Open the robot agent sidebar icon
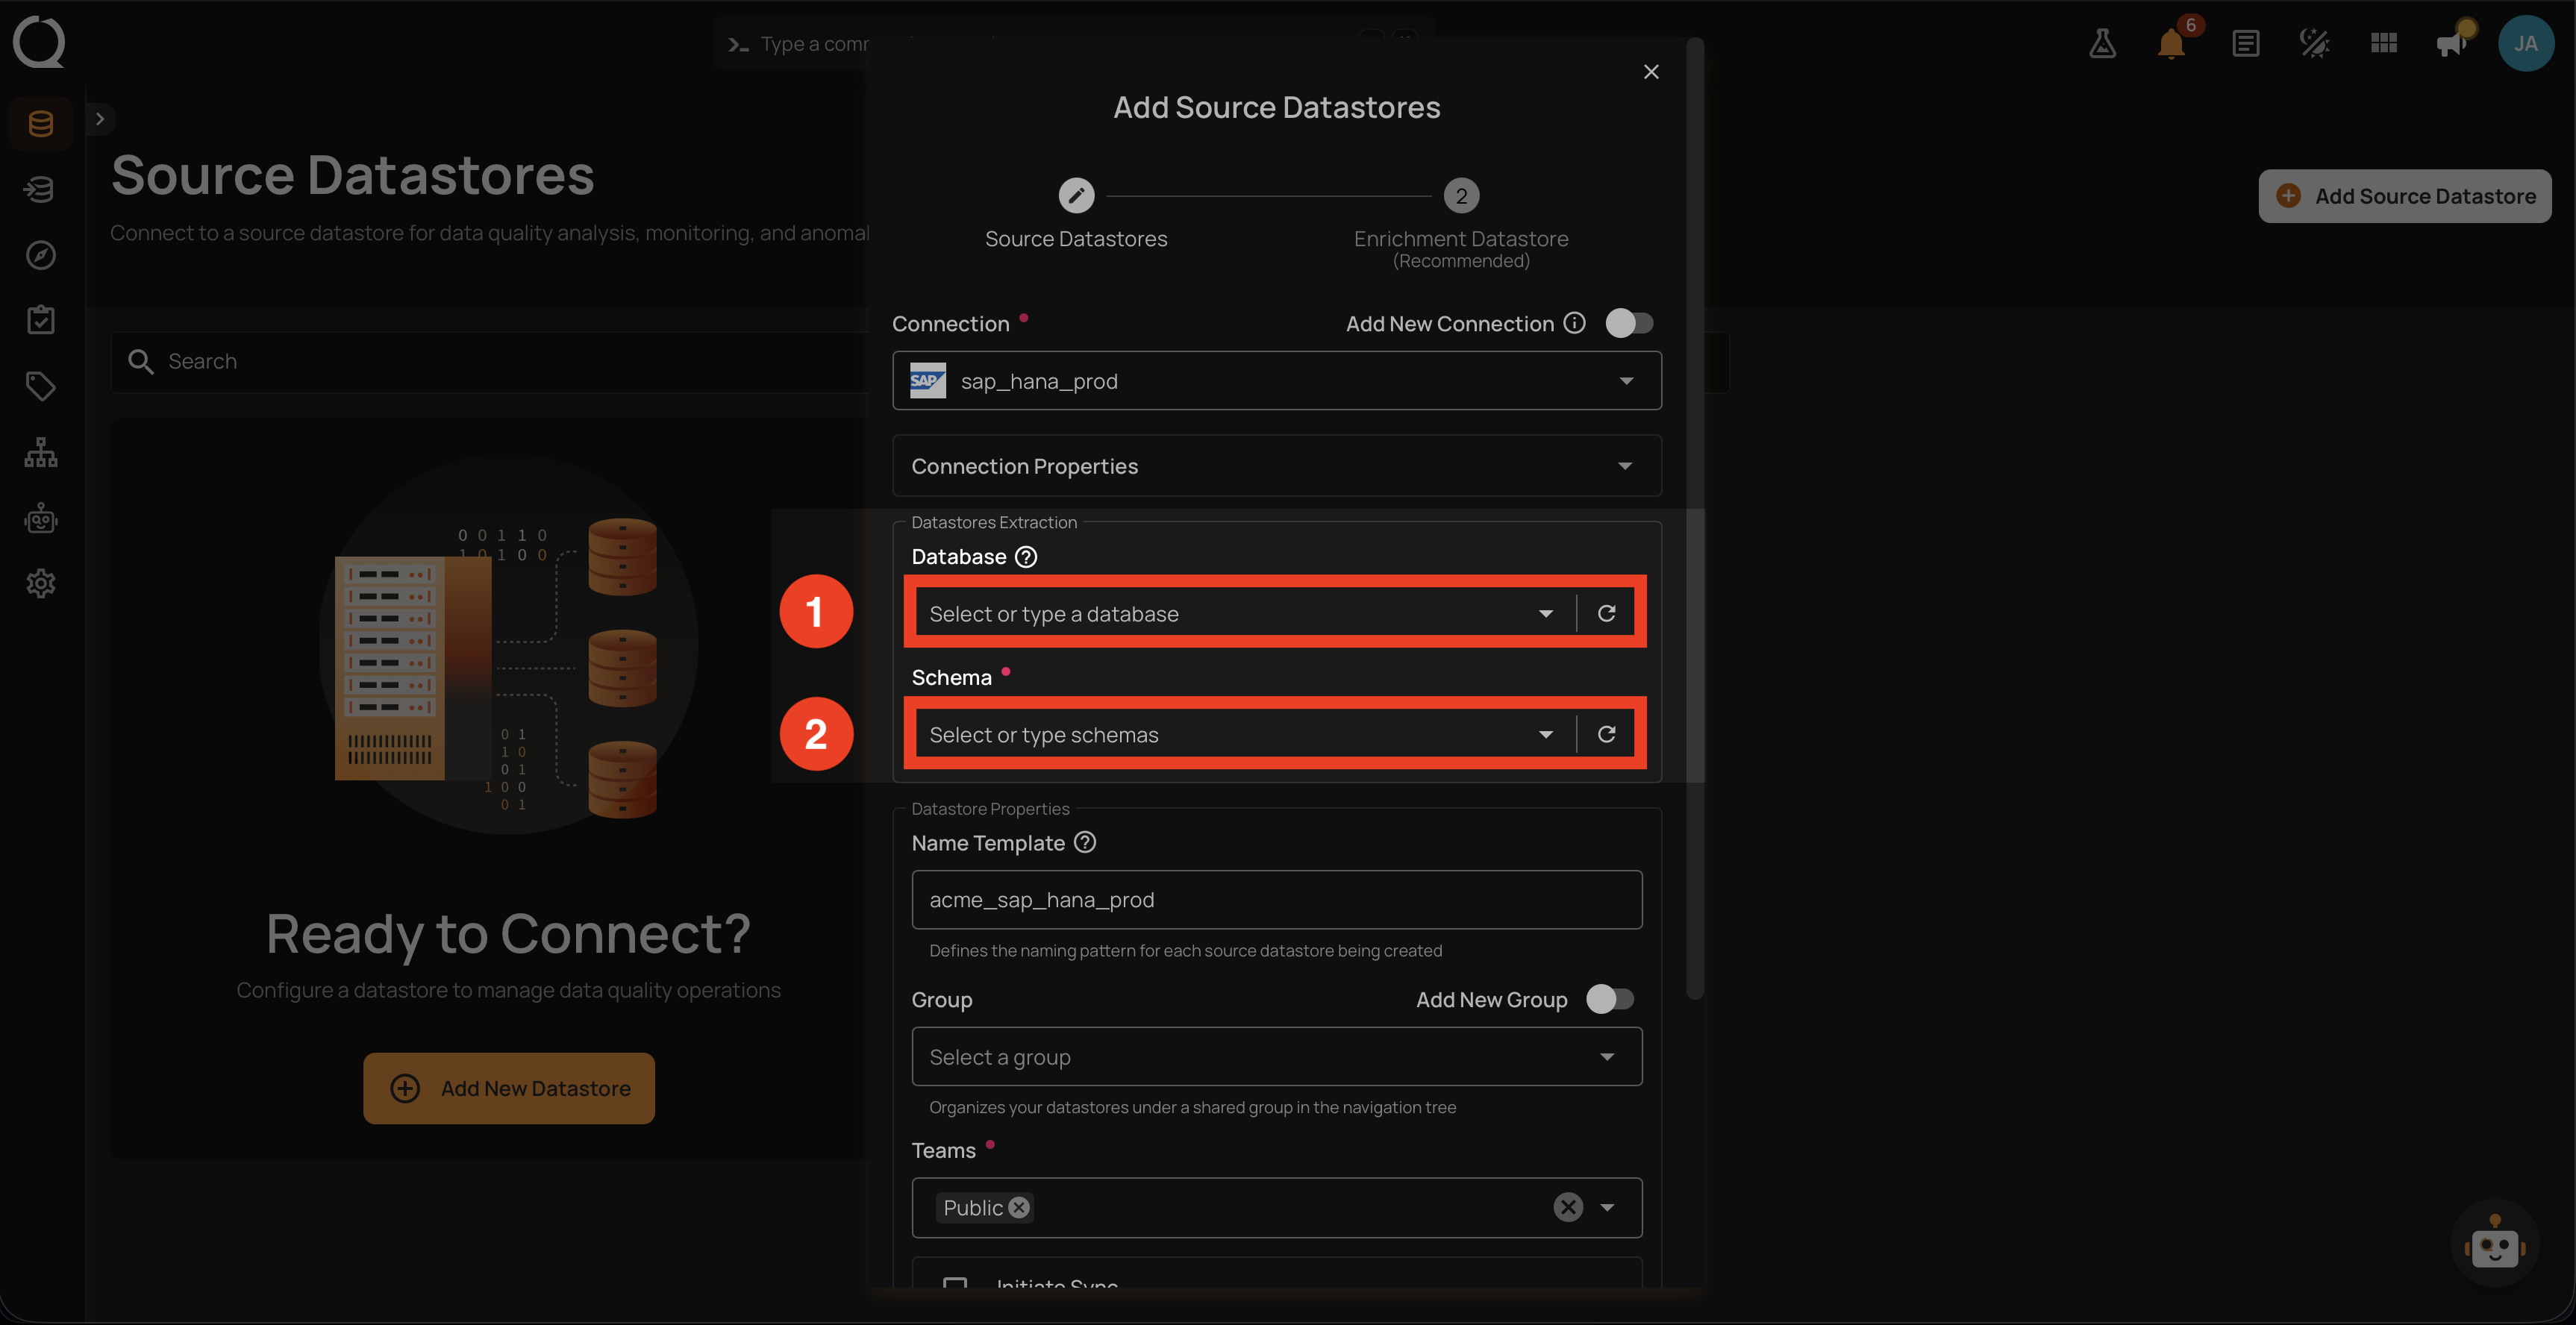The image size is (2576, 1325). (40, 518)
